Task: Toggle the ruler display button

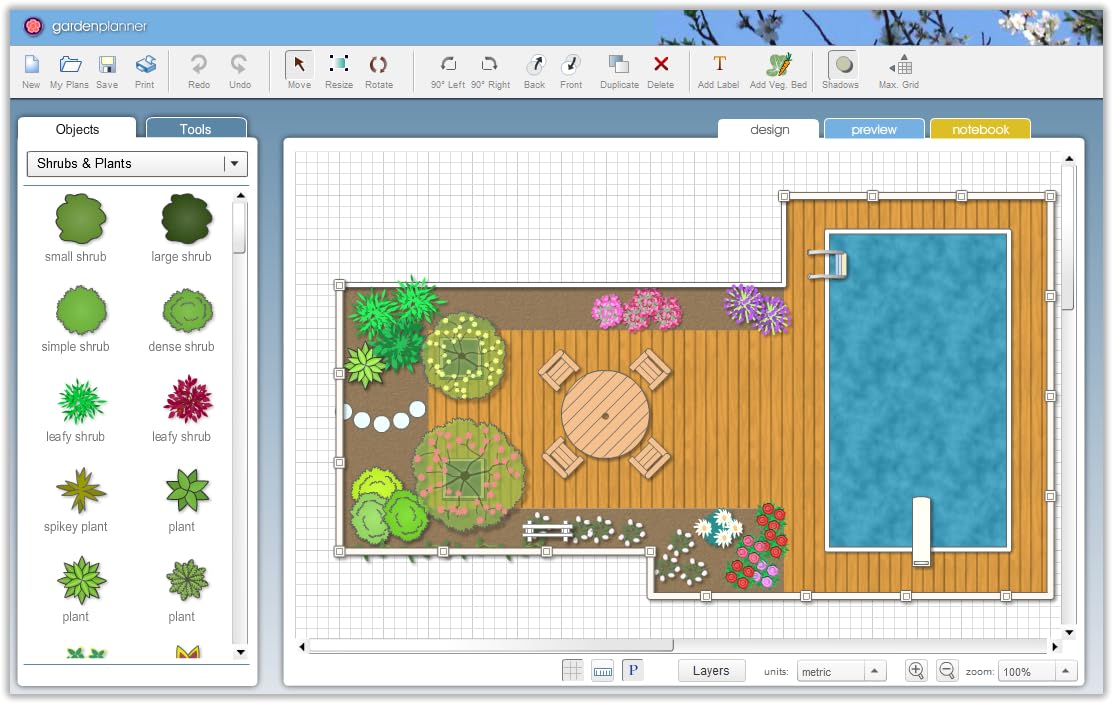Action: [x=602, y=671]
